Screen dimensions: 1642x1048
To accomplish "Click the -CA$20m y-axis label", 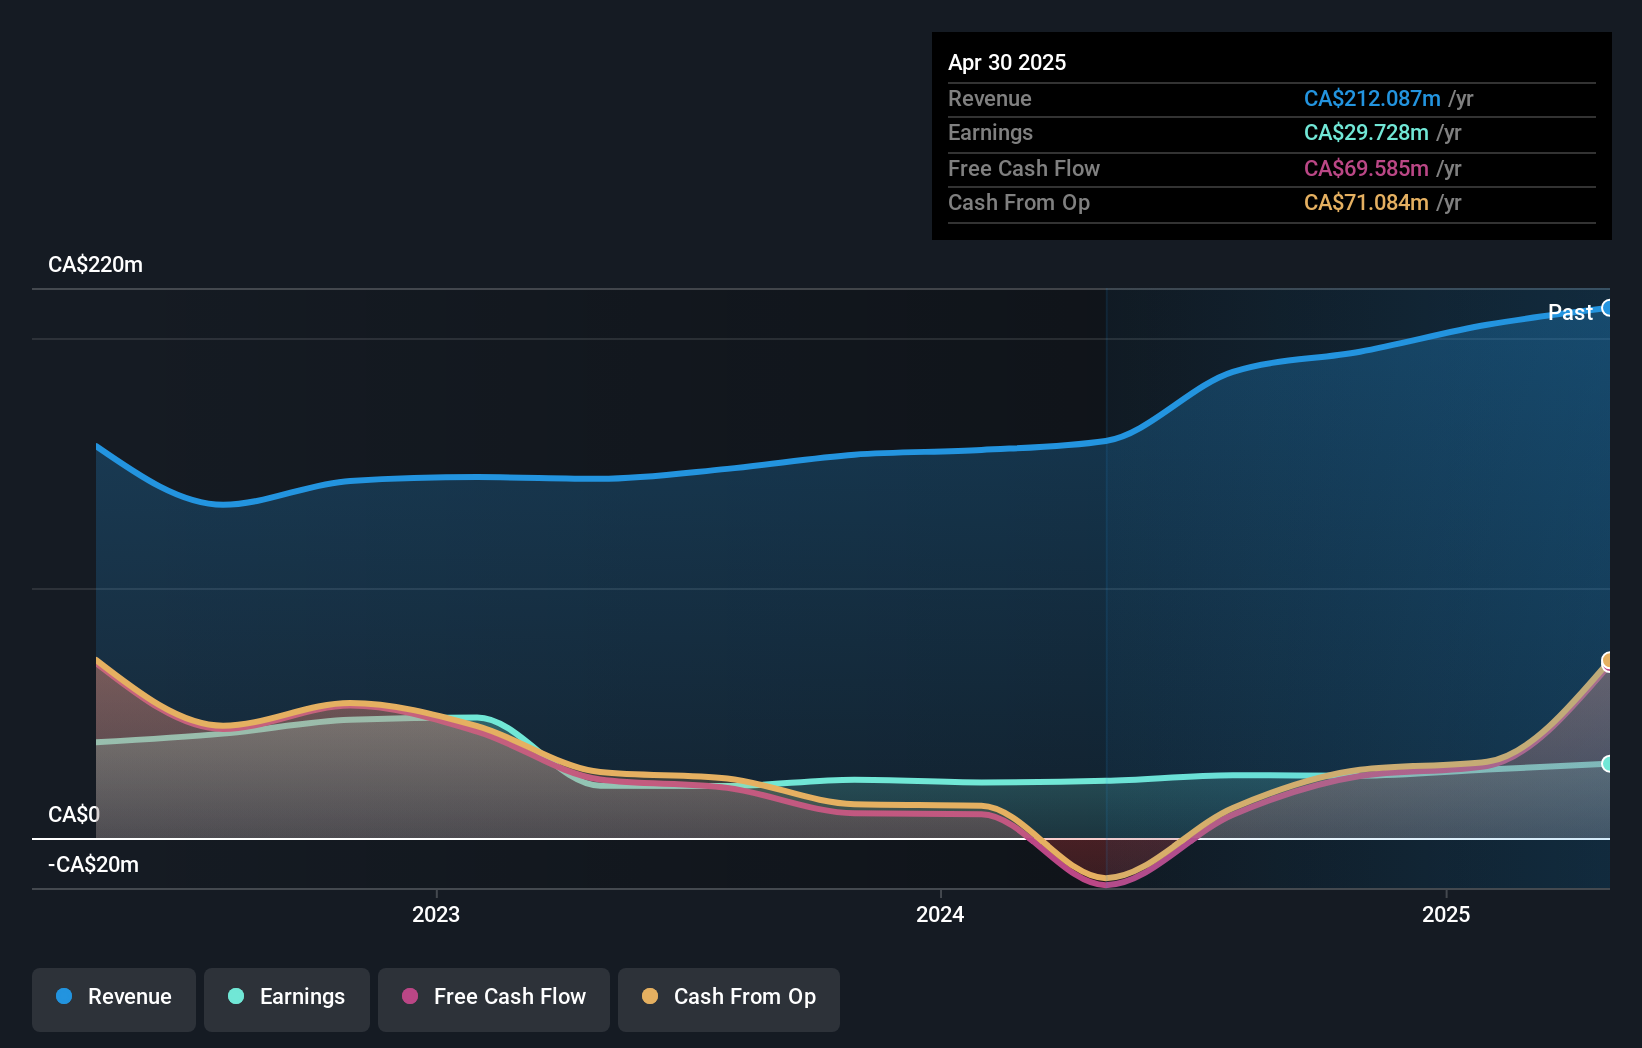I will 93,865.
